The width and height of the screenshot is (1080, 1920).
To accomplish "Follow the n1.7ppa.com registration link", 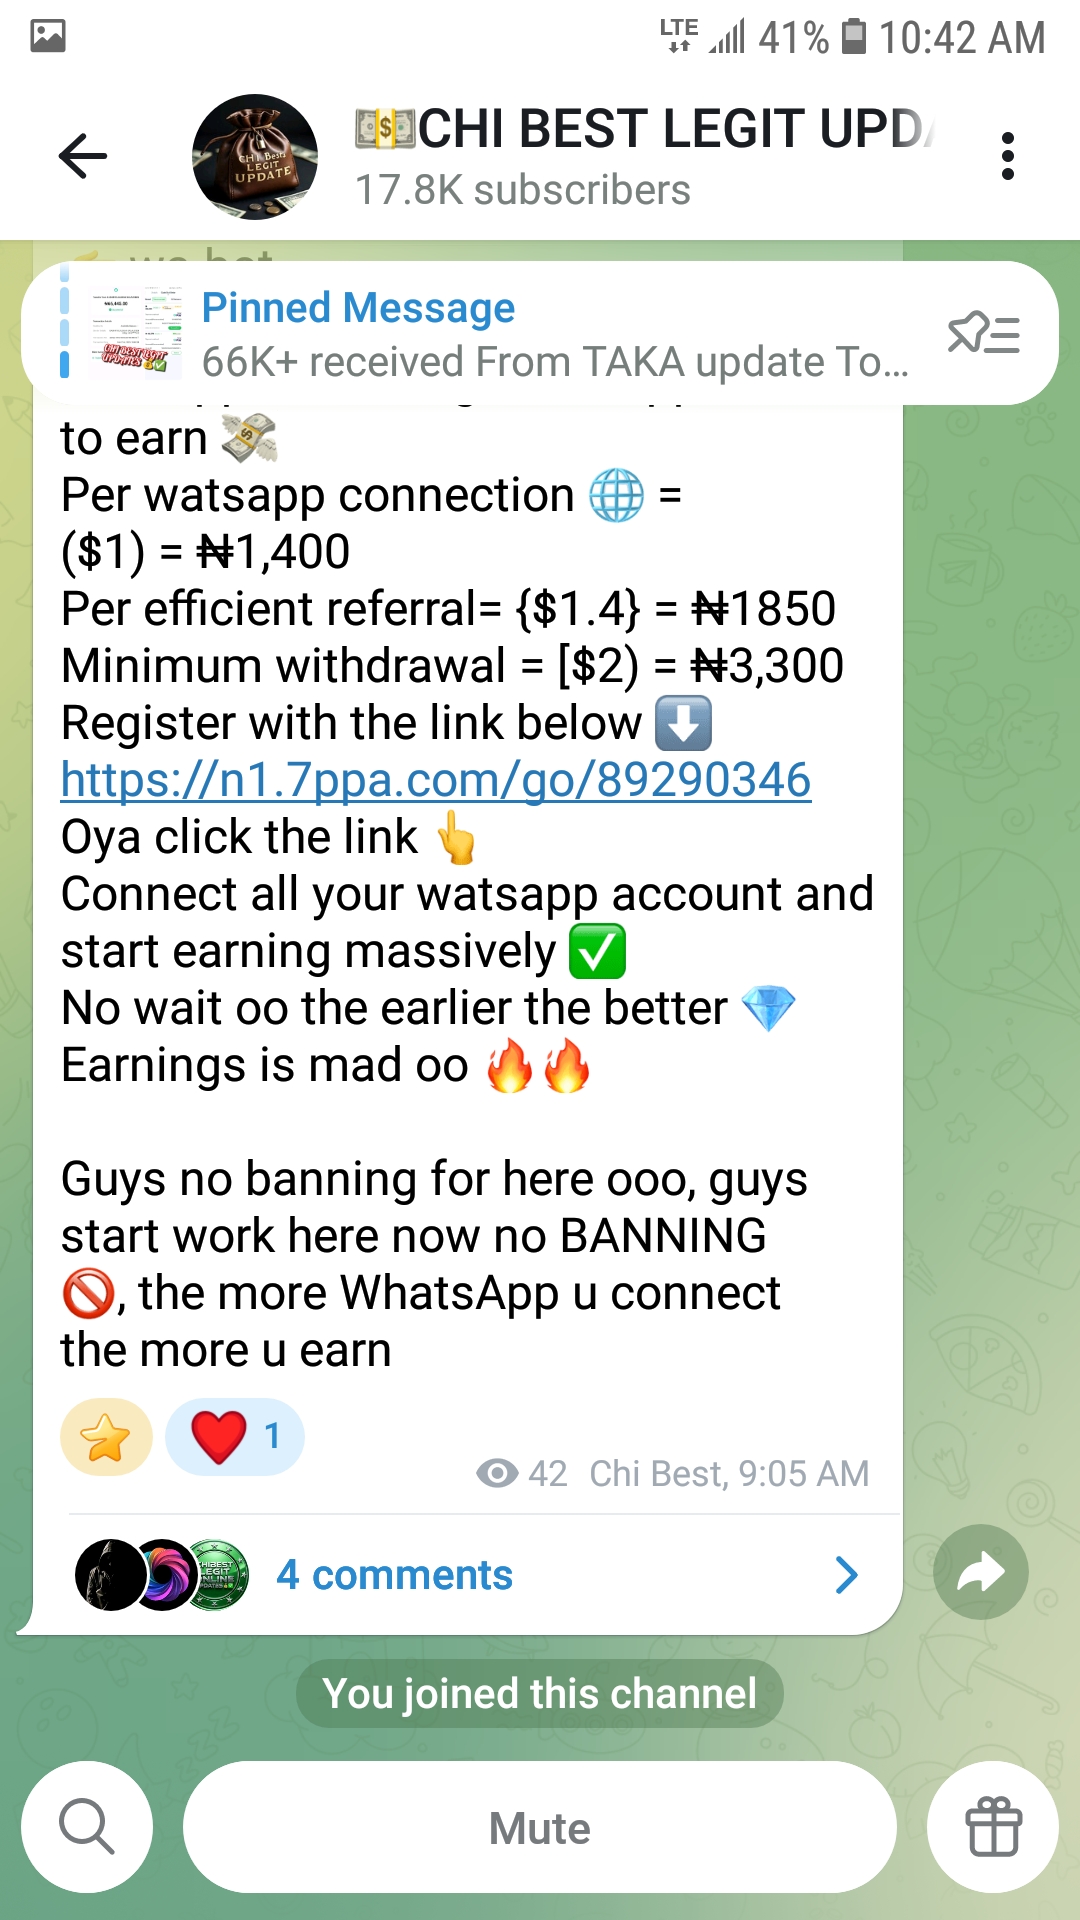I will tap(436, 780).
